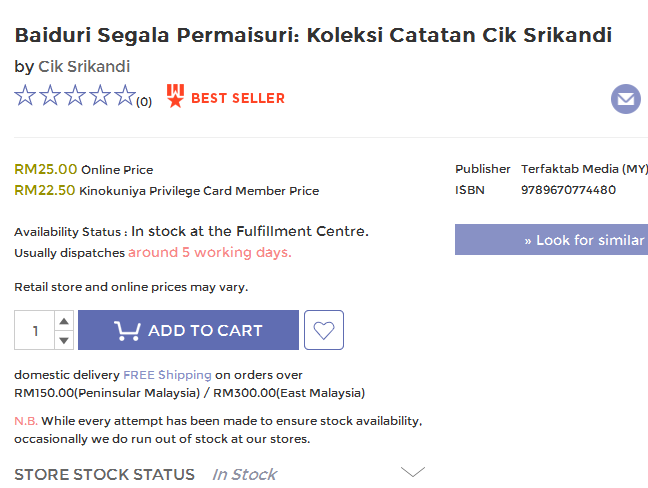Click the quantity input field
This screenshot has width=648, height=488.
pyautogui.click(x=36, y=330)
